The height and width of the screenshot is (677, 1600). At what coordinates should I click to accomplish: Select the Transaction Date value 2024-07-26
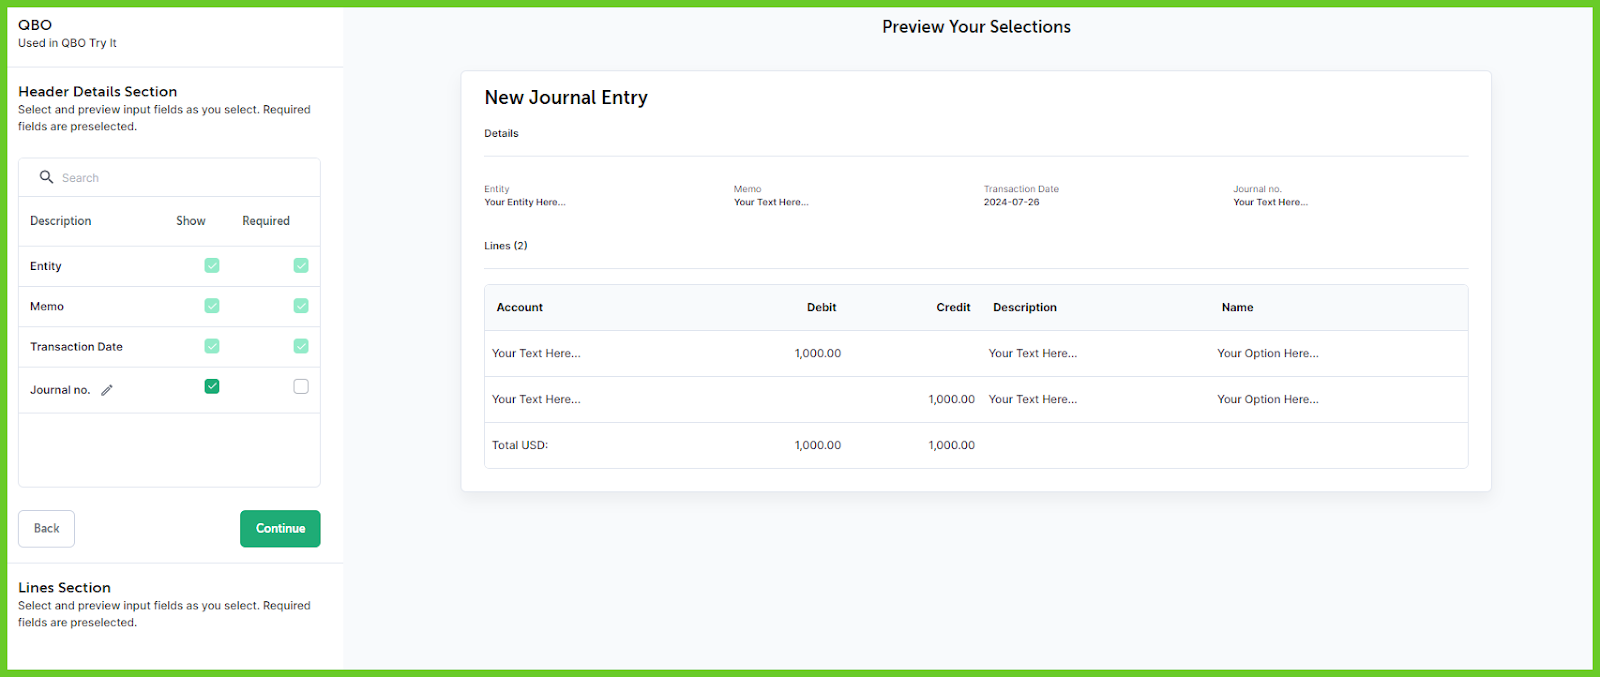click(1011, 202)
